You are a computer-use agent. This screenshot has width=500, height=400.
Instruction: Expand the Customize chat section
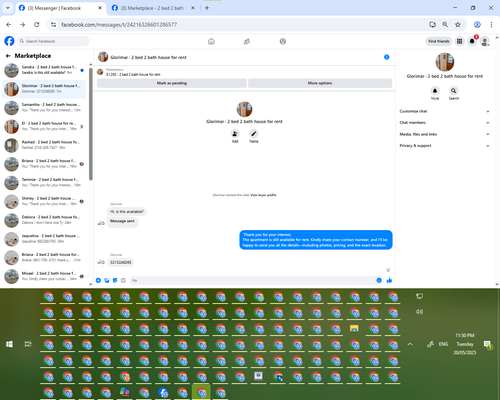[444, 111]
